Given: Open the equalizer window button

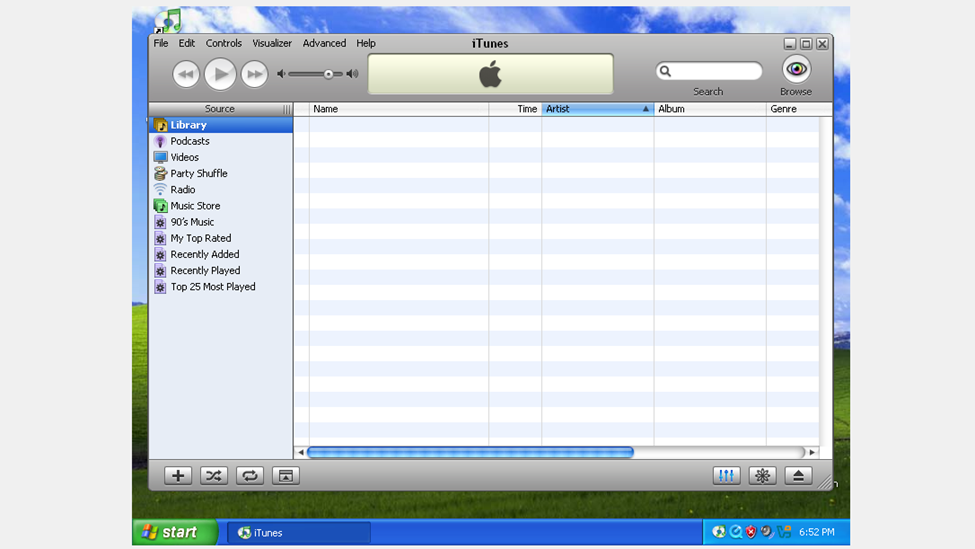Looking at the screenshot, I should coord(727,476).
